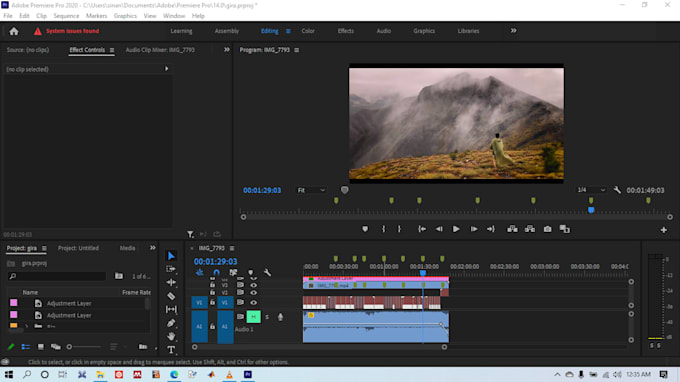Toggle insert sequences as nests
This screenshot has height=382, width=680.
pyautogui.click(x=199, y=273)
